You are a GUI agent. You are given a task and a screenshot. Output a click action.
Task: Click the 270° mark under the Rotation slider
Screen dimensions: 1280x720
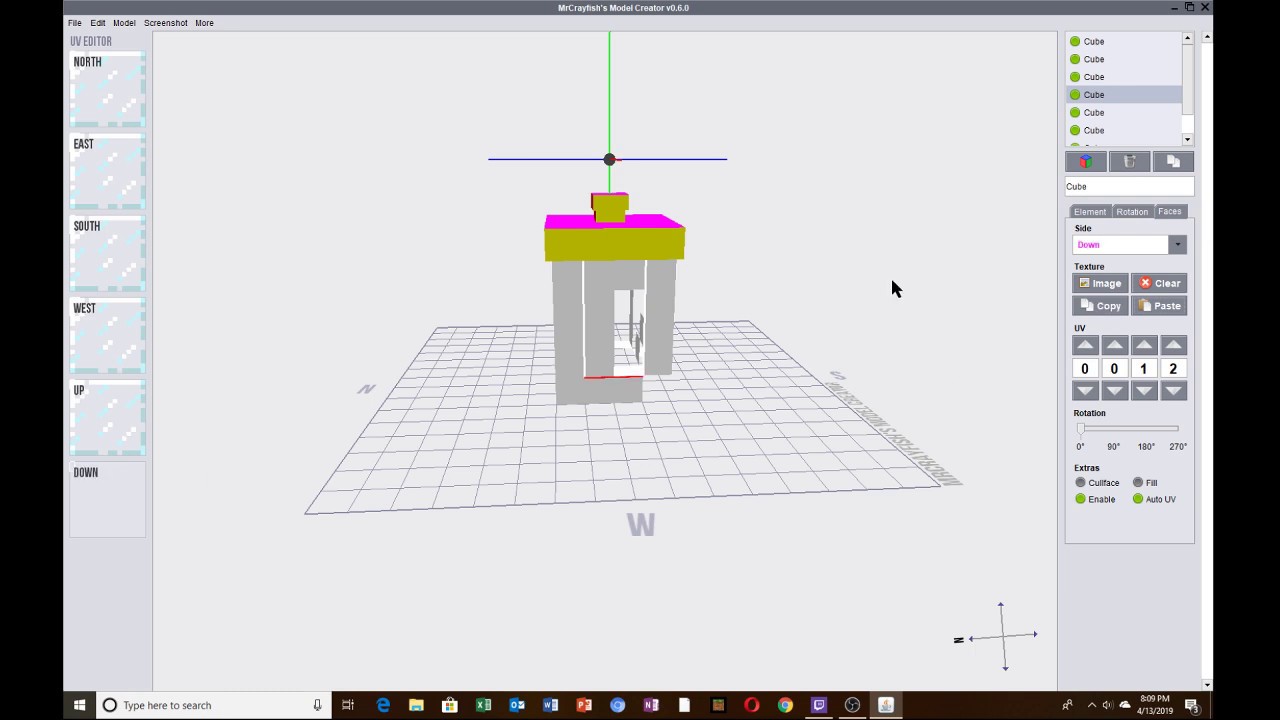[x=1178, y=447]
